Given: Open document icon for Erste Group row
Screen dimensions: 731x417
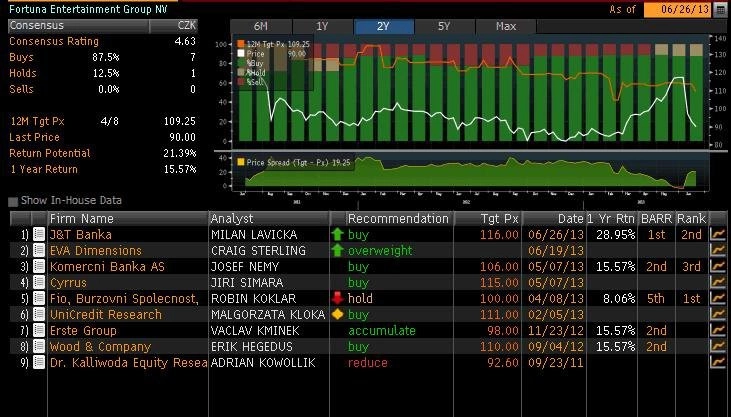Looking at the screenshot, I should tap(39, 330).
